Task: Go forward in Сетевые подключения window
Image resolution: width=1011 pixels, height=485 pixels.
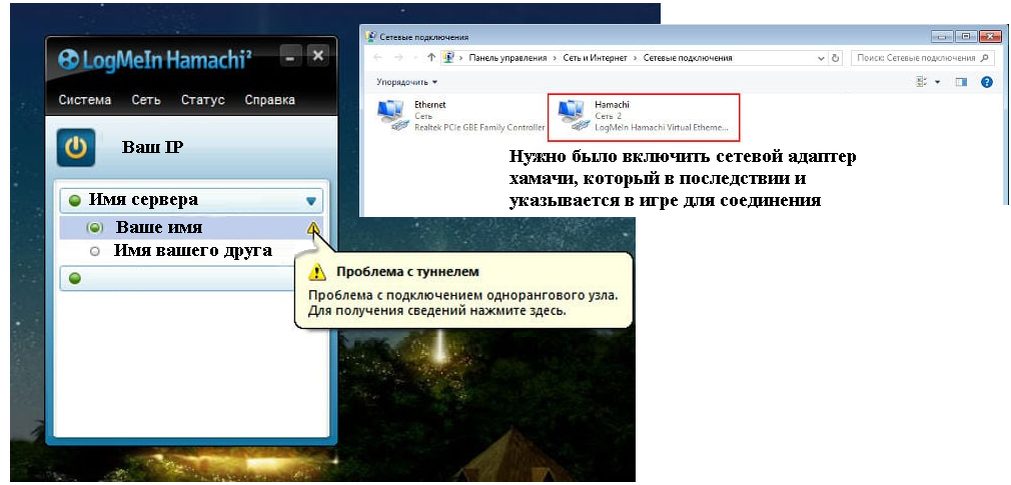Action: (x=399, y=58)
